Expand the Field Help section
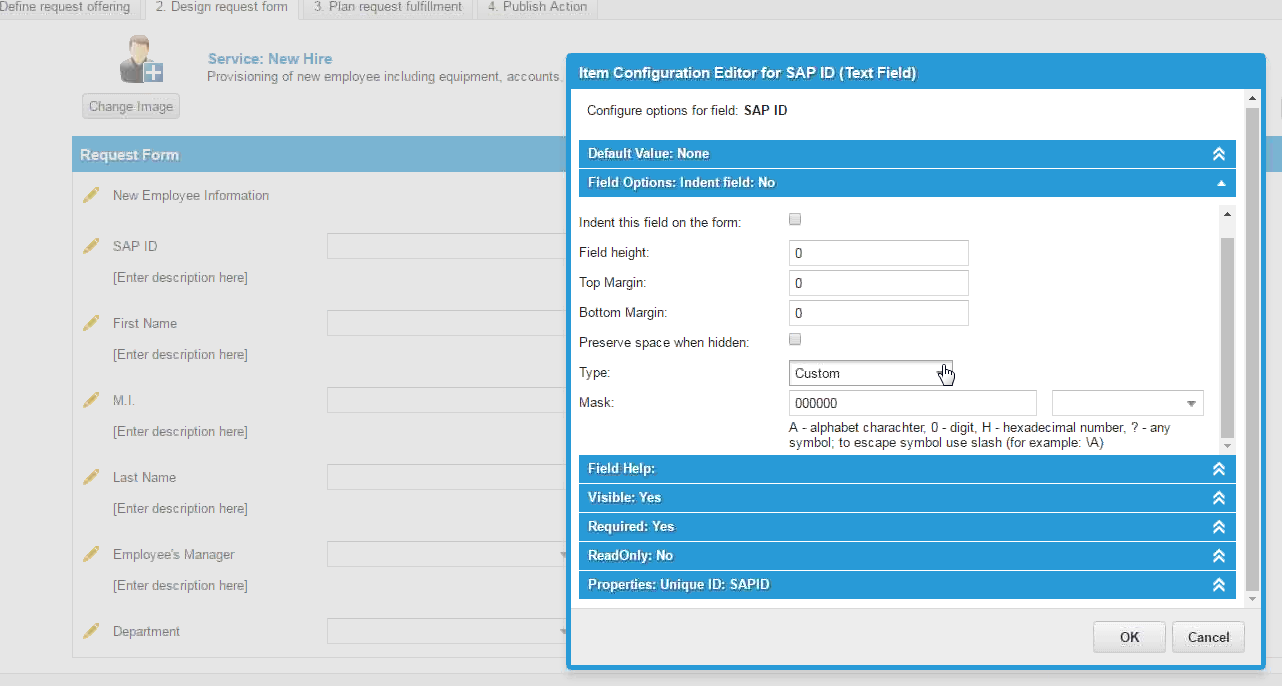This screenshot has height=686, width=1282. (x=1218, y=468)
